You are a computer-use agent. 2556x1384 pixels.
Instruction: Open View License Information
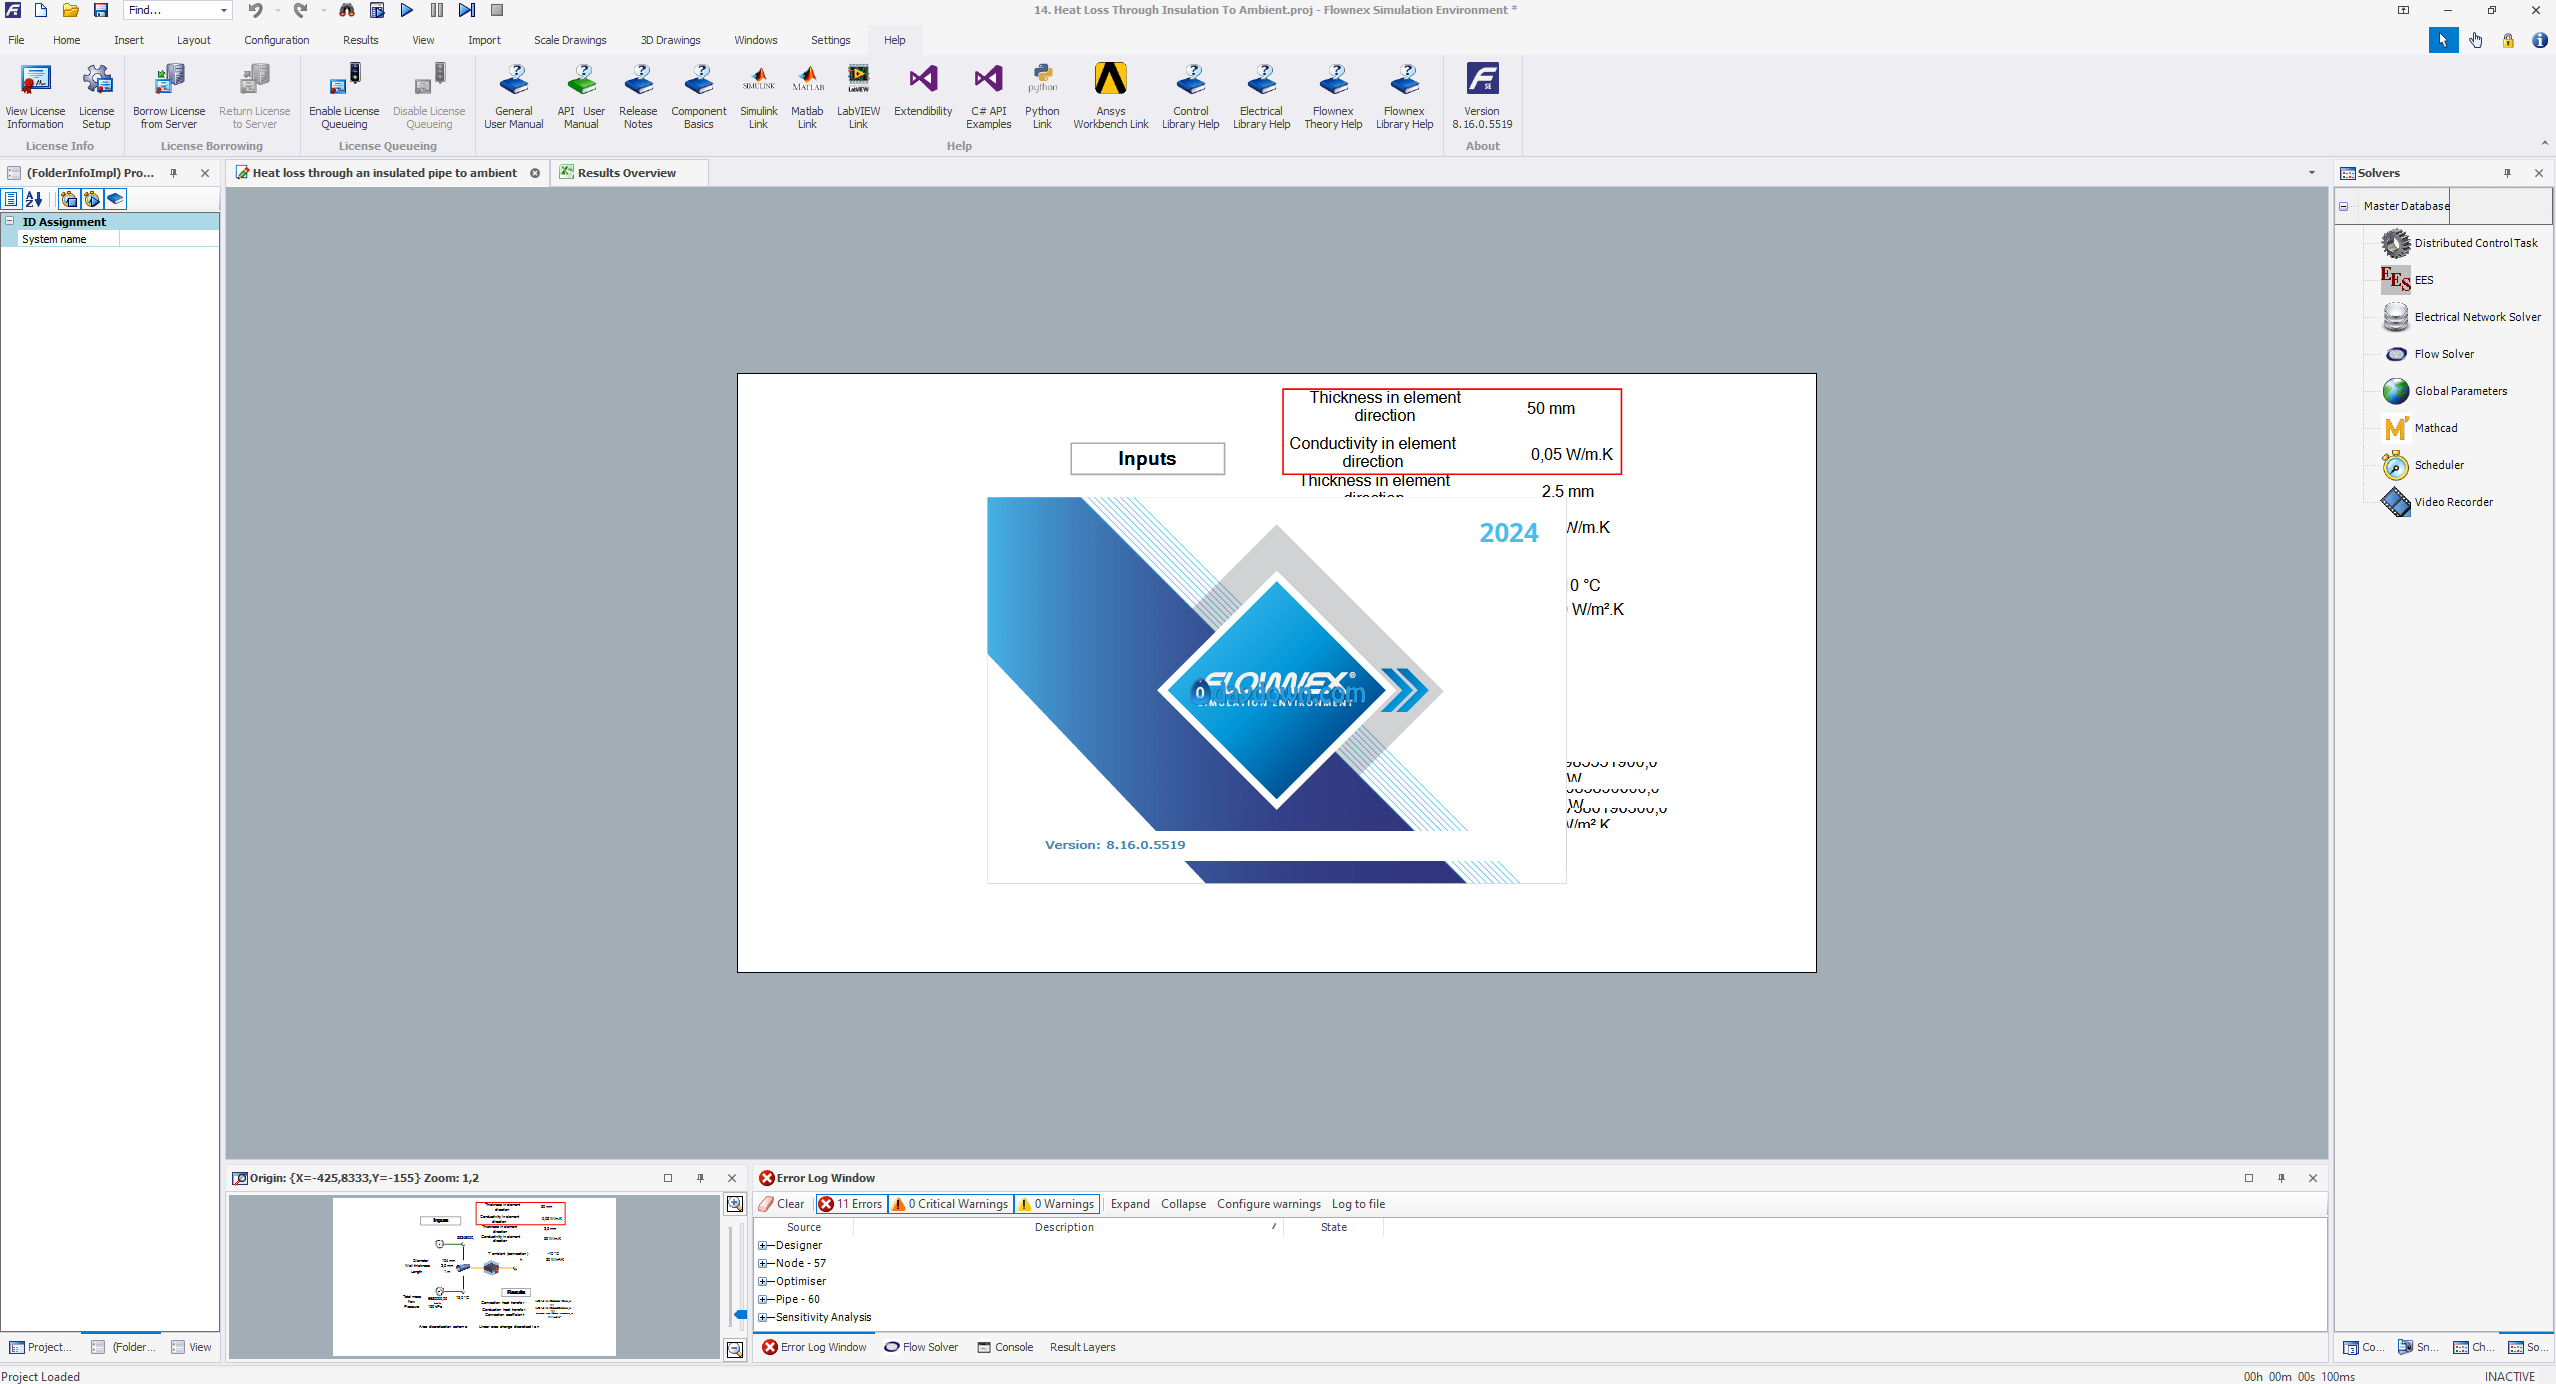click(x=35, y=96)
